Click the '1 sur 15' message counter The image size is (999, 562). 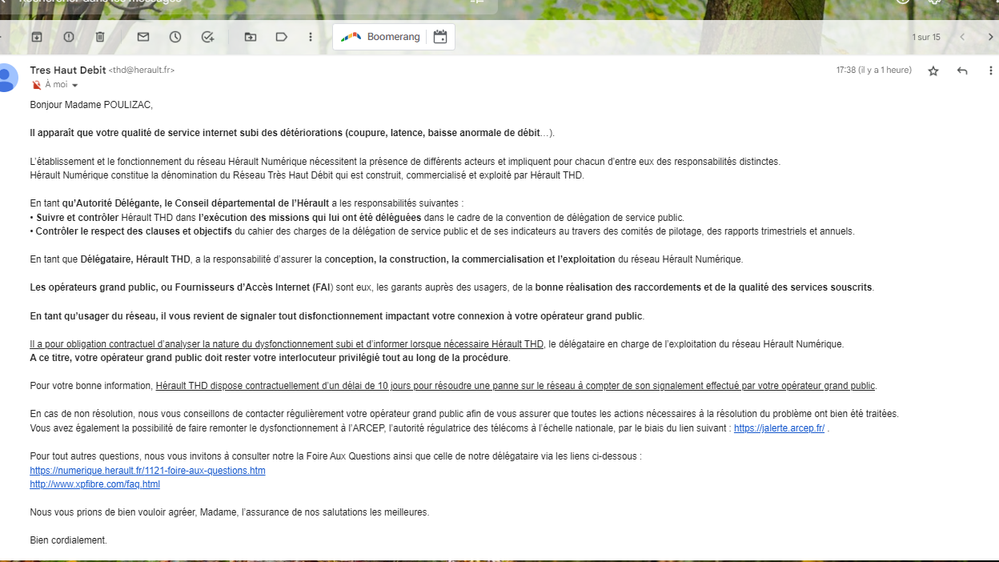pyautogui.click(x=926, y=37)
